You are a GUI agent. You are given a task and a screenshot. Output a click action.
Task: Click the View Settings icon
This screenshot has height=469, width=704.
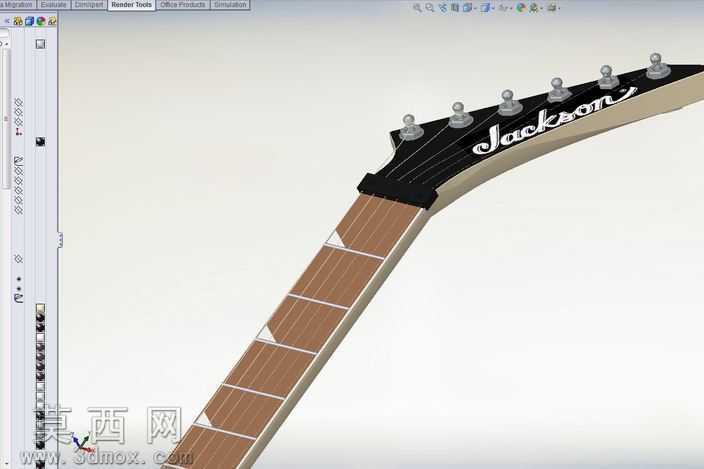(x=552, y=8)
